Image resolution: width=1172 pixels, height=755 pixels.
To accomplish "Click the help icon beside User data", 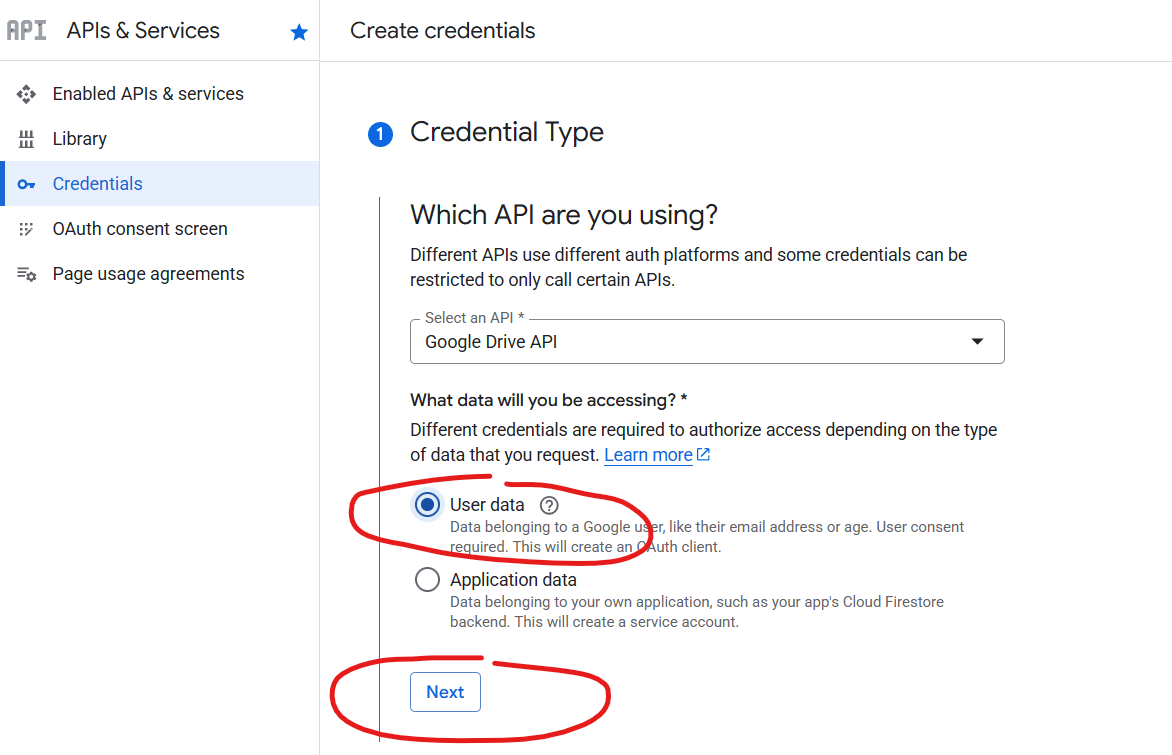I will [548, 505].
